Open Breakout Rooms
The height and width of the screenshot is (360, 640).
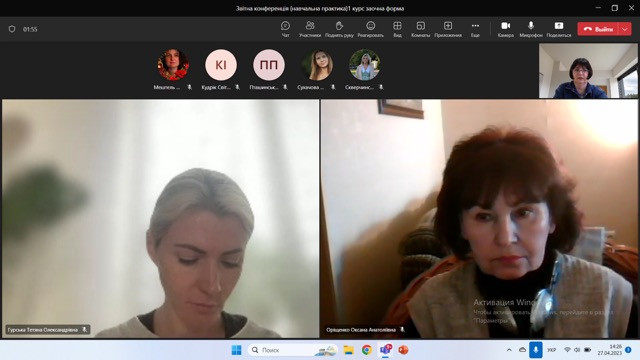(420, 29)
